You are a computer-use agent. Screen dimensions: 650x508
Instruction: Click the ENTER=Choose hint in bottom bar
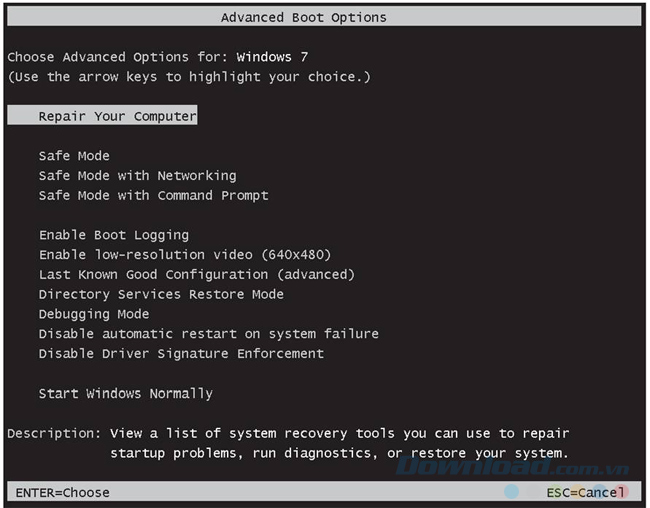pos(63,492)
